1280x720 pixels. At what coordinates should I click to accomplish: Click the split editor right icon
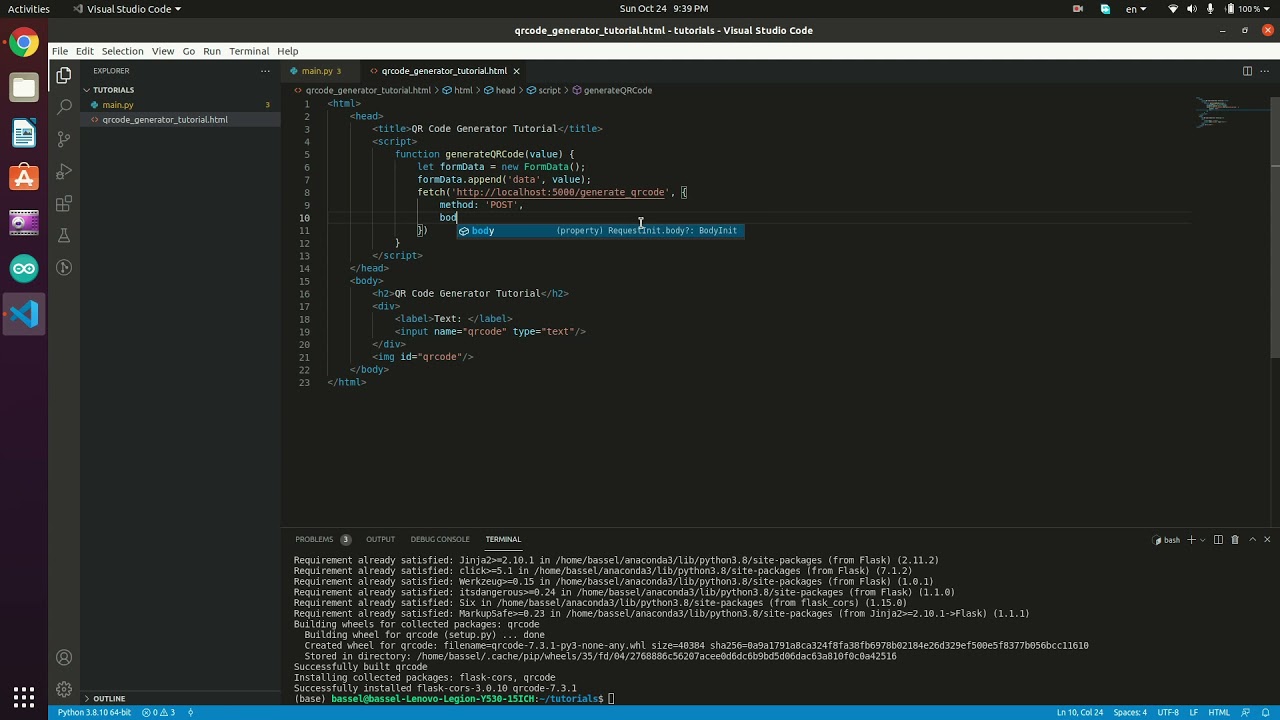pyautogui.click(x=1247, y=71)
